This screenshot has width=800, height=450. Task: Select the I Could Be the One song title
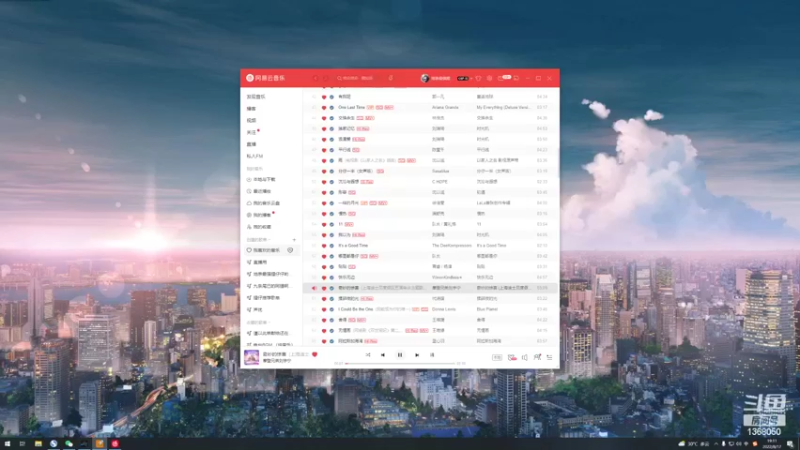click(x=356, y=309)
